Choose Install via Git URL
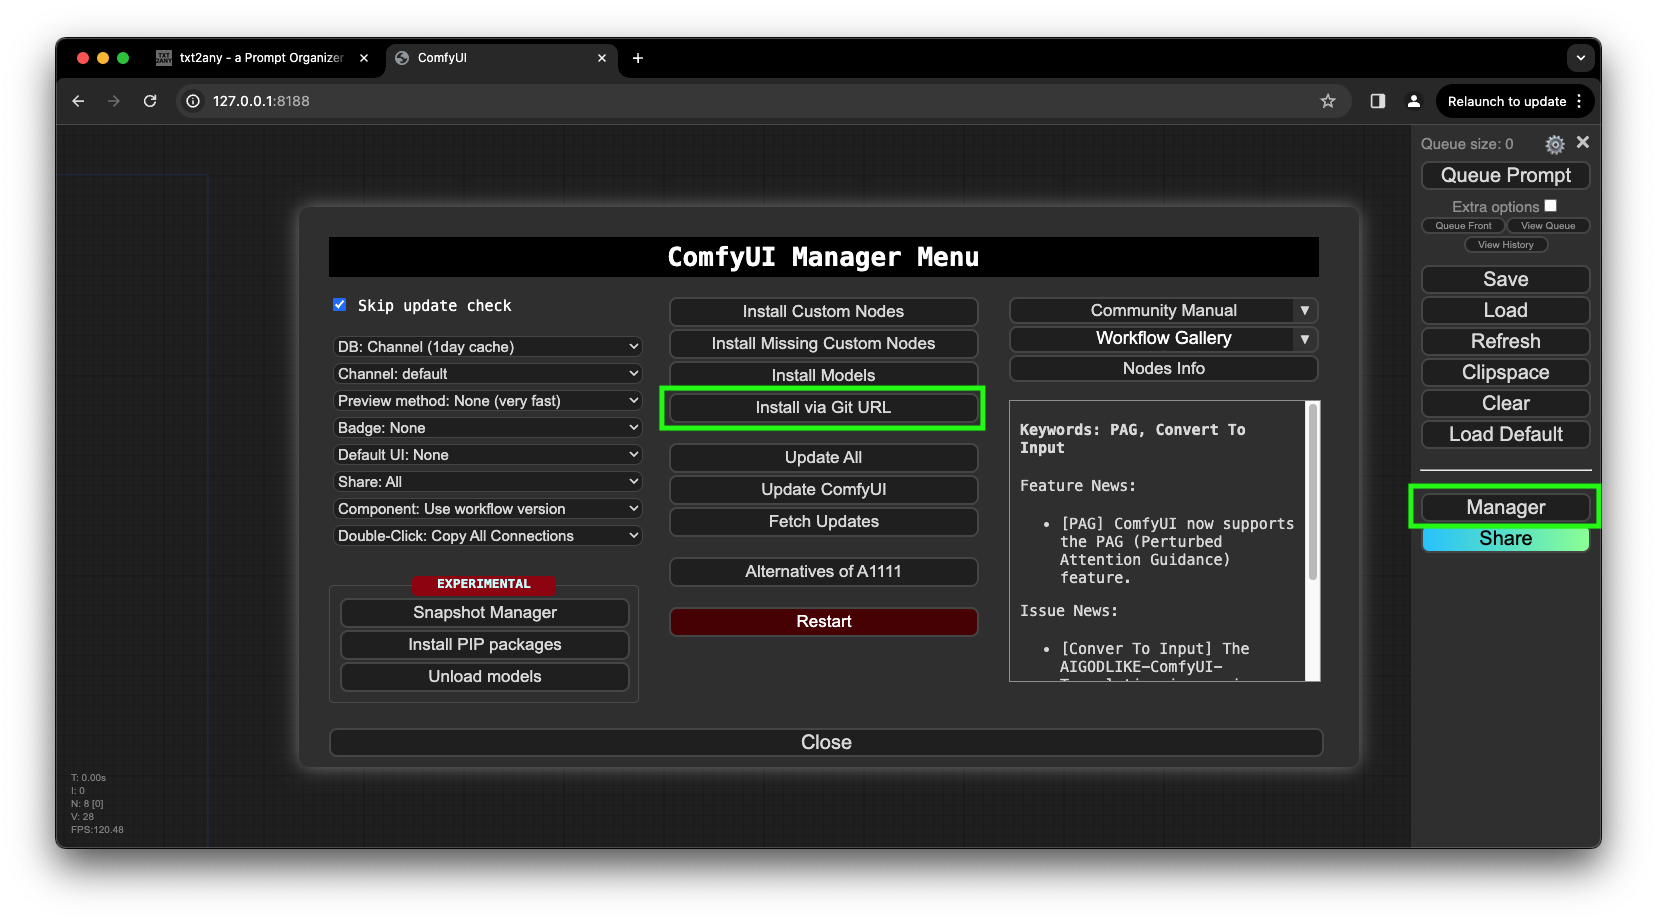1657x922 pixels. [823, 408]
